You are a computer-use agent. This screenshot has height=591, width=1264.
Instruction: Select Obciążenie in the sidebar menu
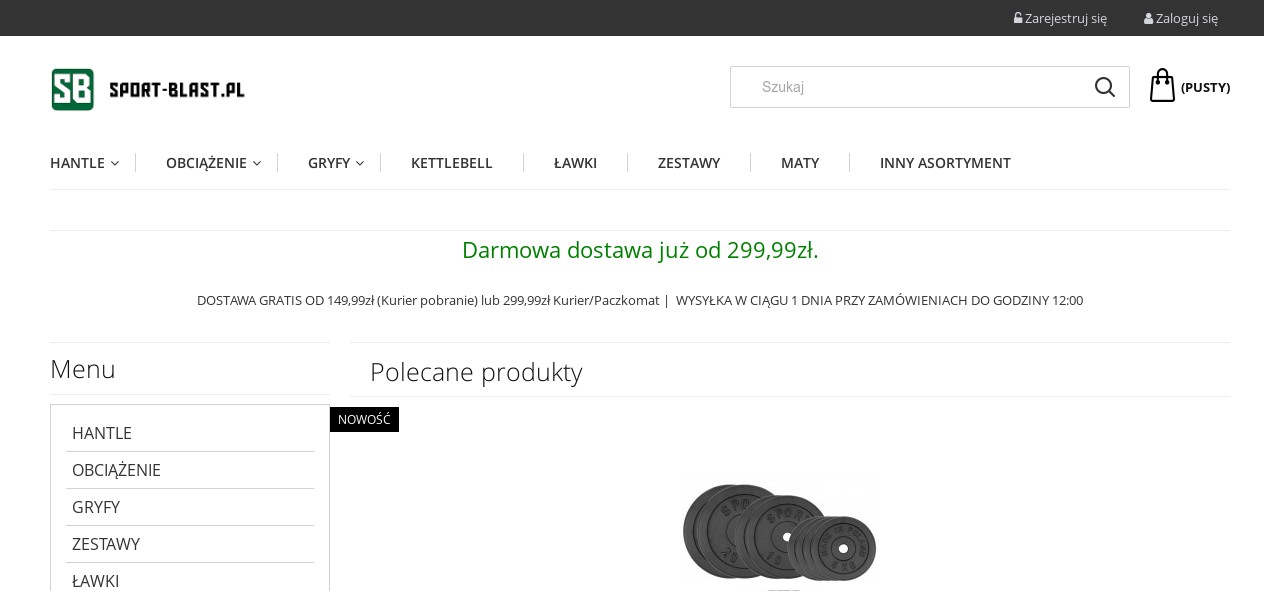[x=116, y=470]
